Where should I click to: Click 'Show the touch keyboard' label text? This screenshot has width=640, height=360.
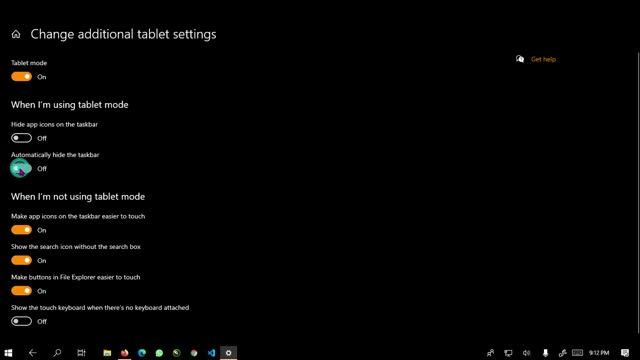[x=100, y=308]
